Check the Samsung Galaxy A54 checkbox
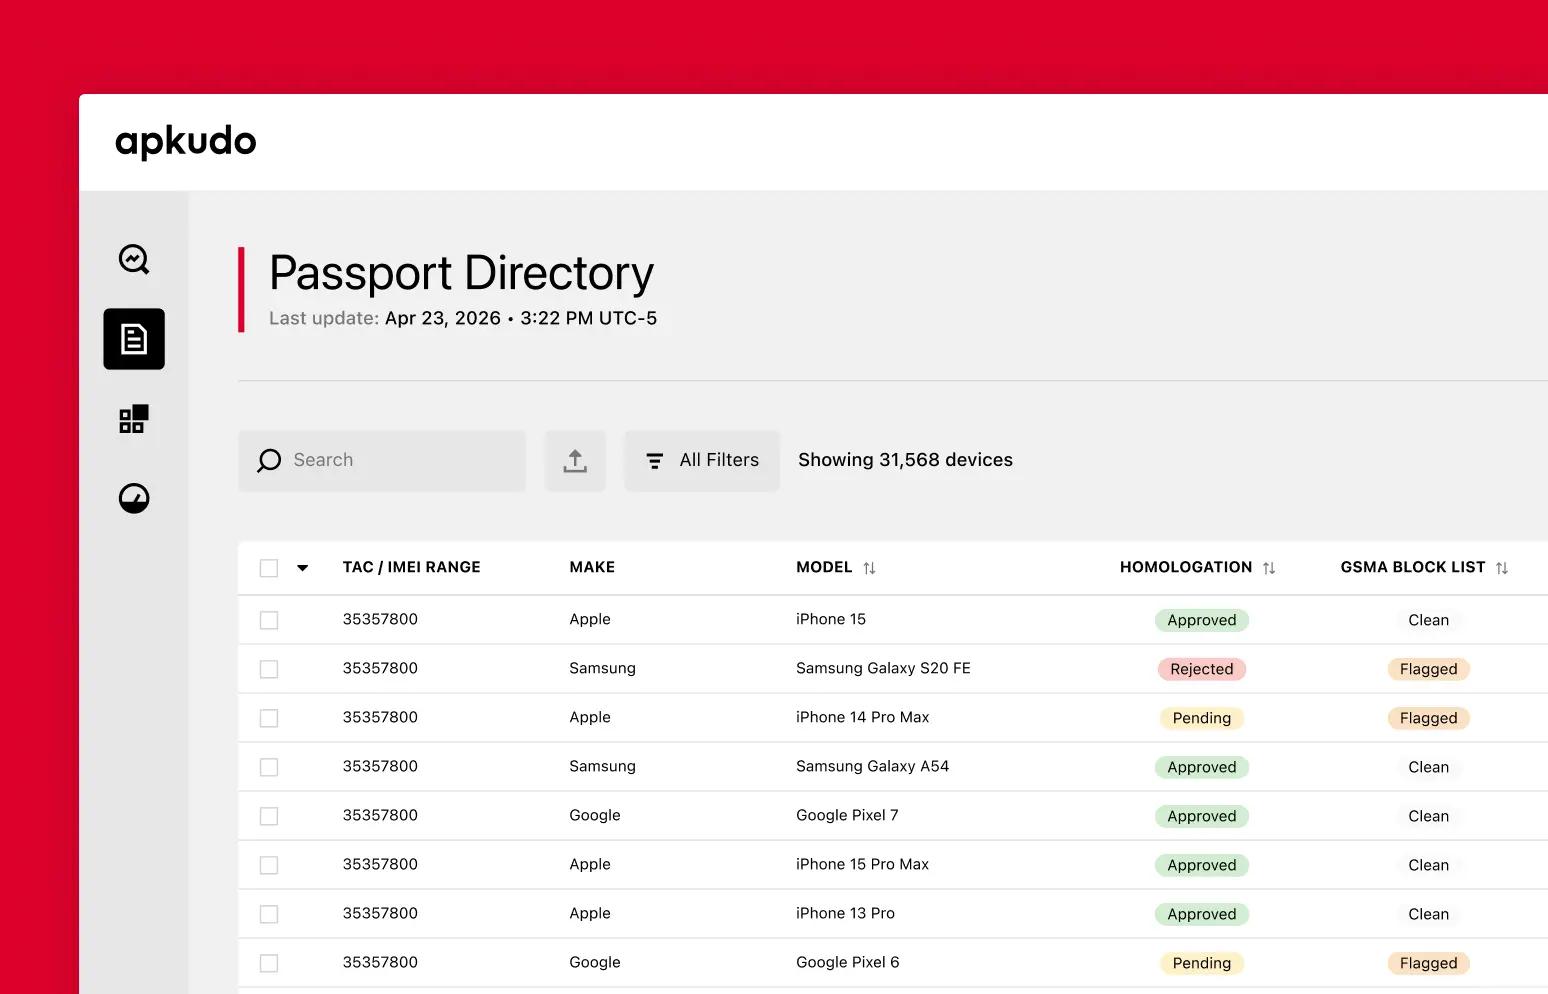 pos(269,767)
